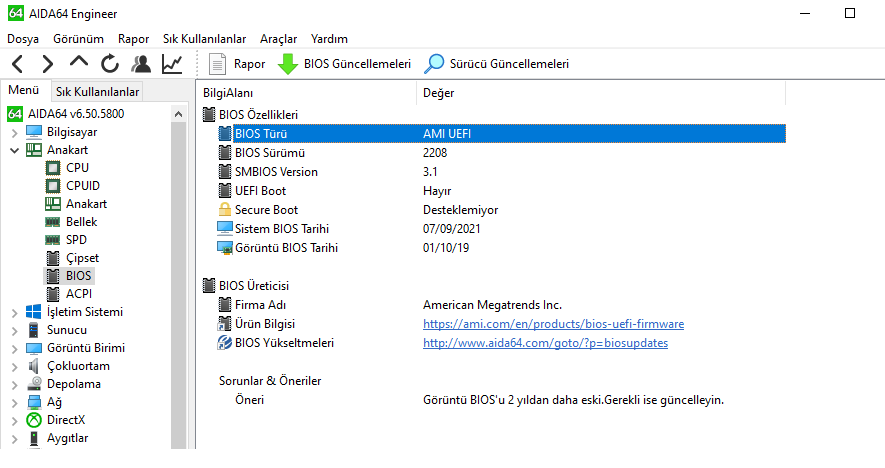The width and height of the screenshot is (885, 468).
Task: Collapse the Anakart node
Action: click(15, 151)
